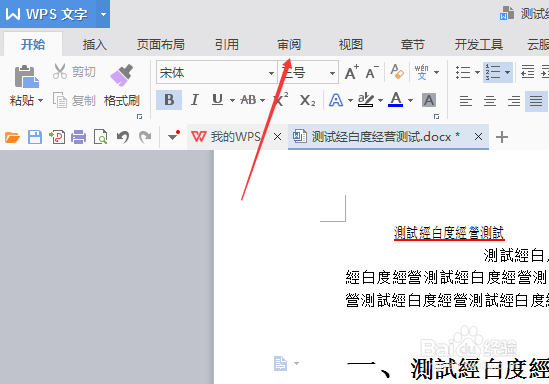Screen dimensions: 549x384
Task: Print with the printer icon
Action: [78, 137]
